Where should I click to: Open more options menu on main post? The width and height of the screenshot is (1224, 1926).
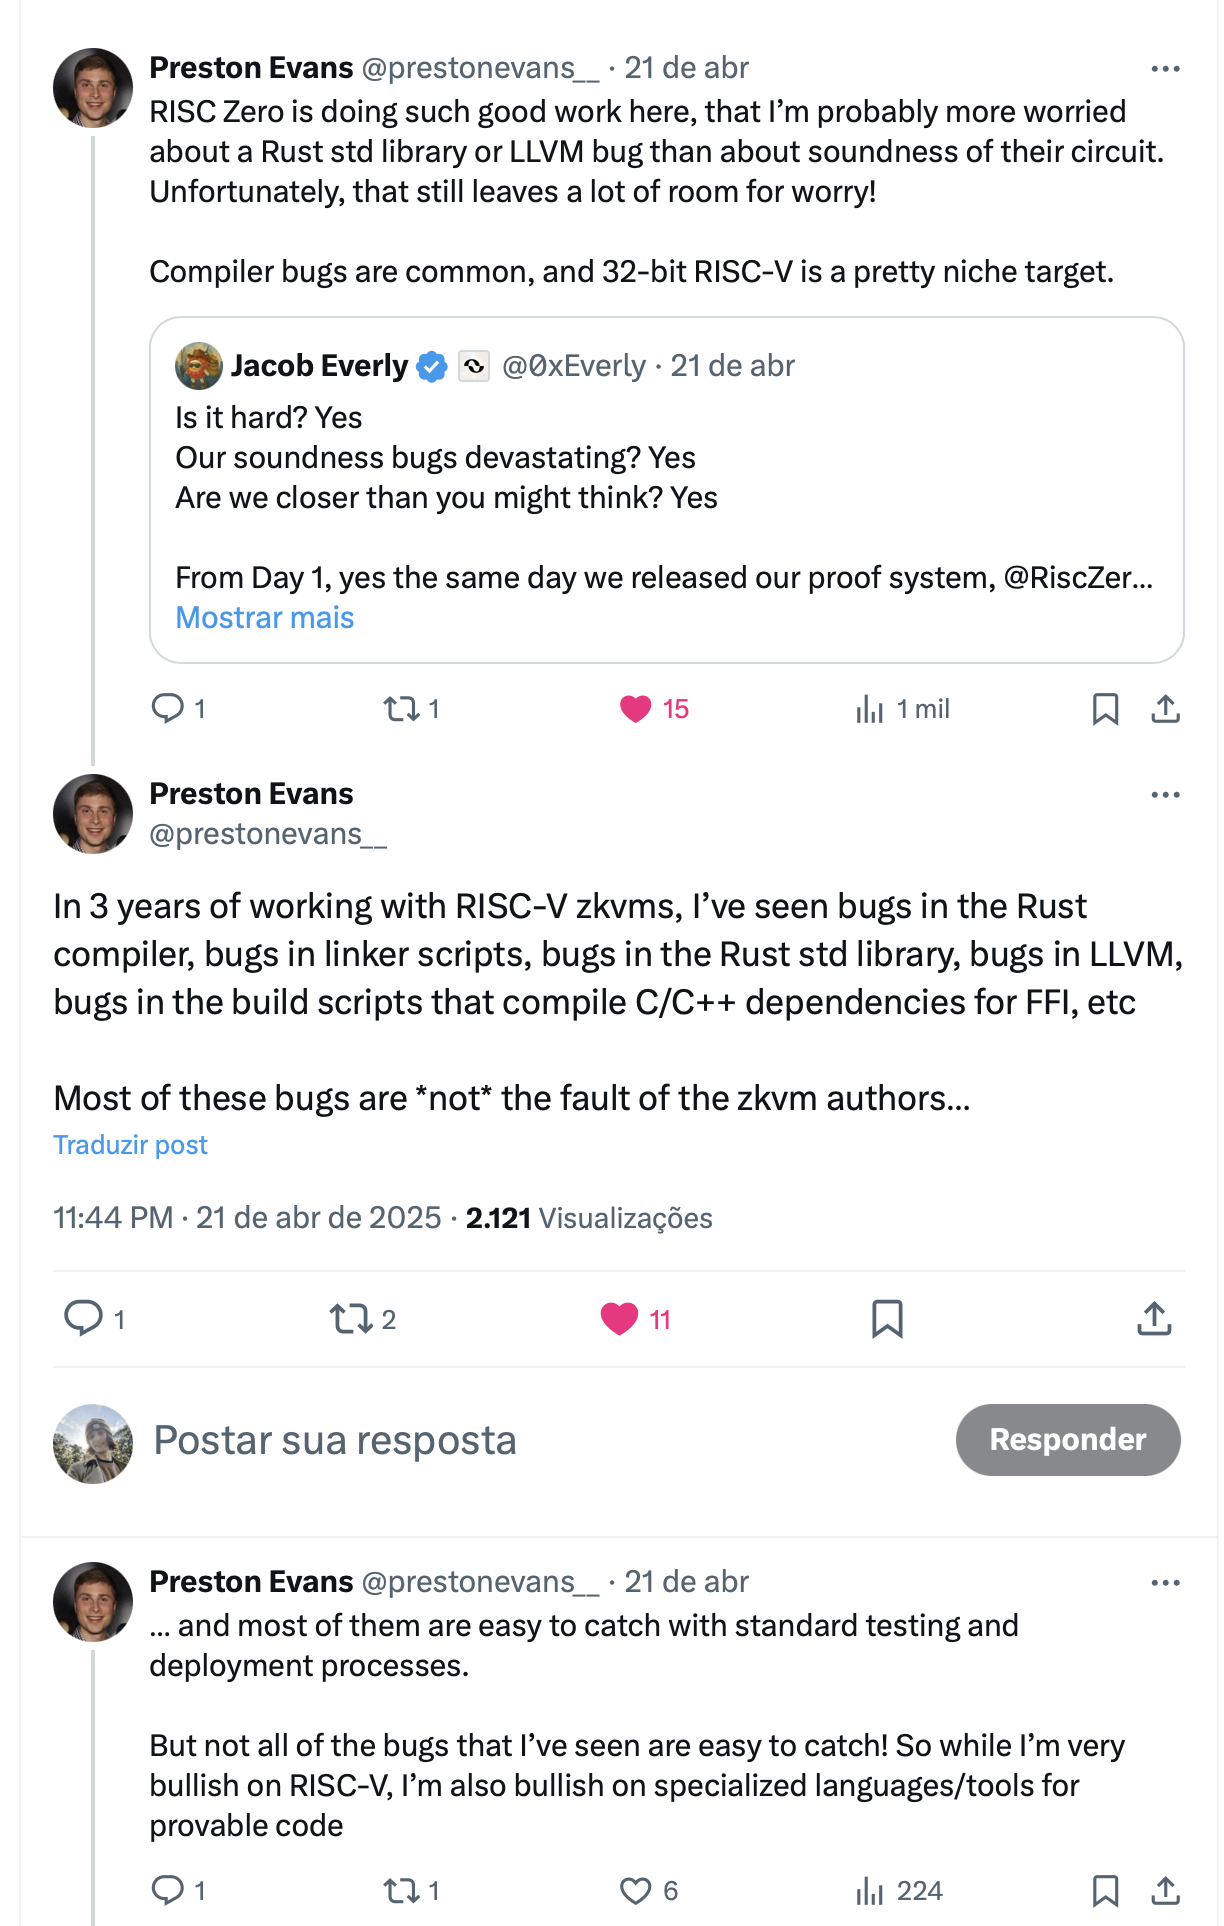coord(1165,795)
